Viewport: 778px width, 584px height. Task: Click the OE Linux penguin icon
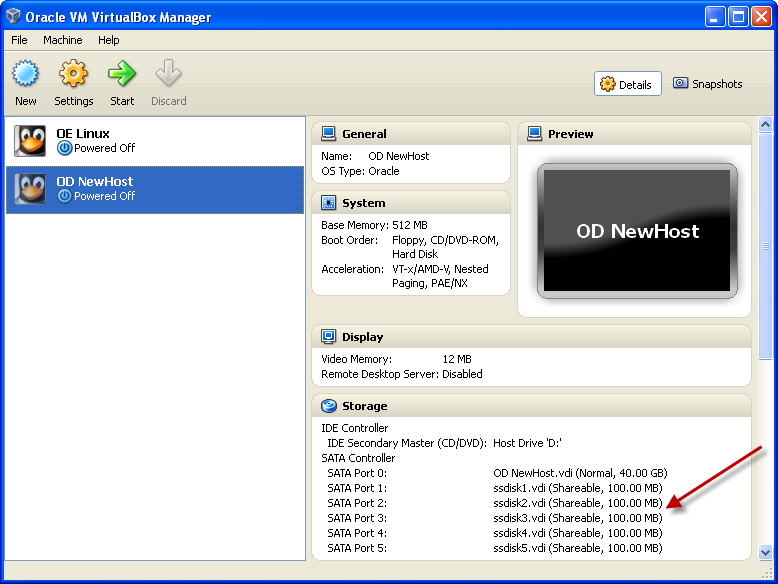pos(30,140)
